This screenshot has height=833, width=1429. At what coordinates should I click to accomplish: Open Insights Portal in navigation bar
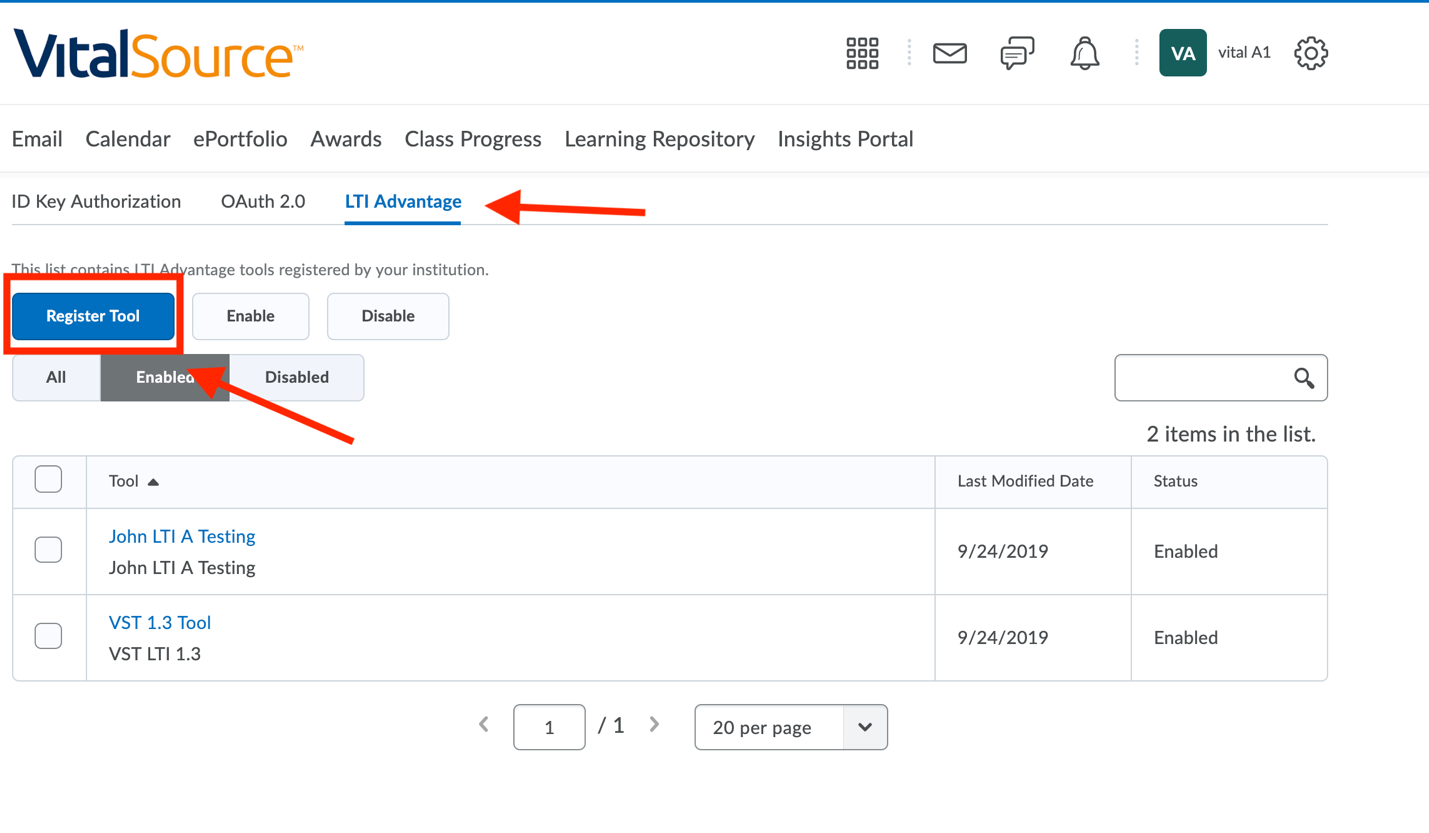(846, 139)
